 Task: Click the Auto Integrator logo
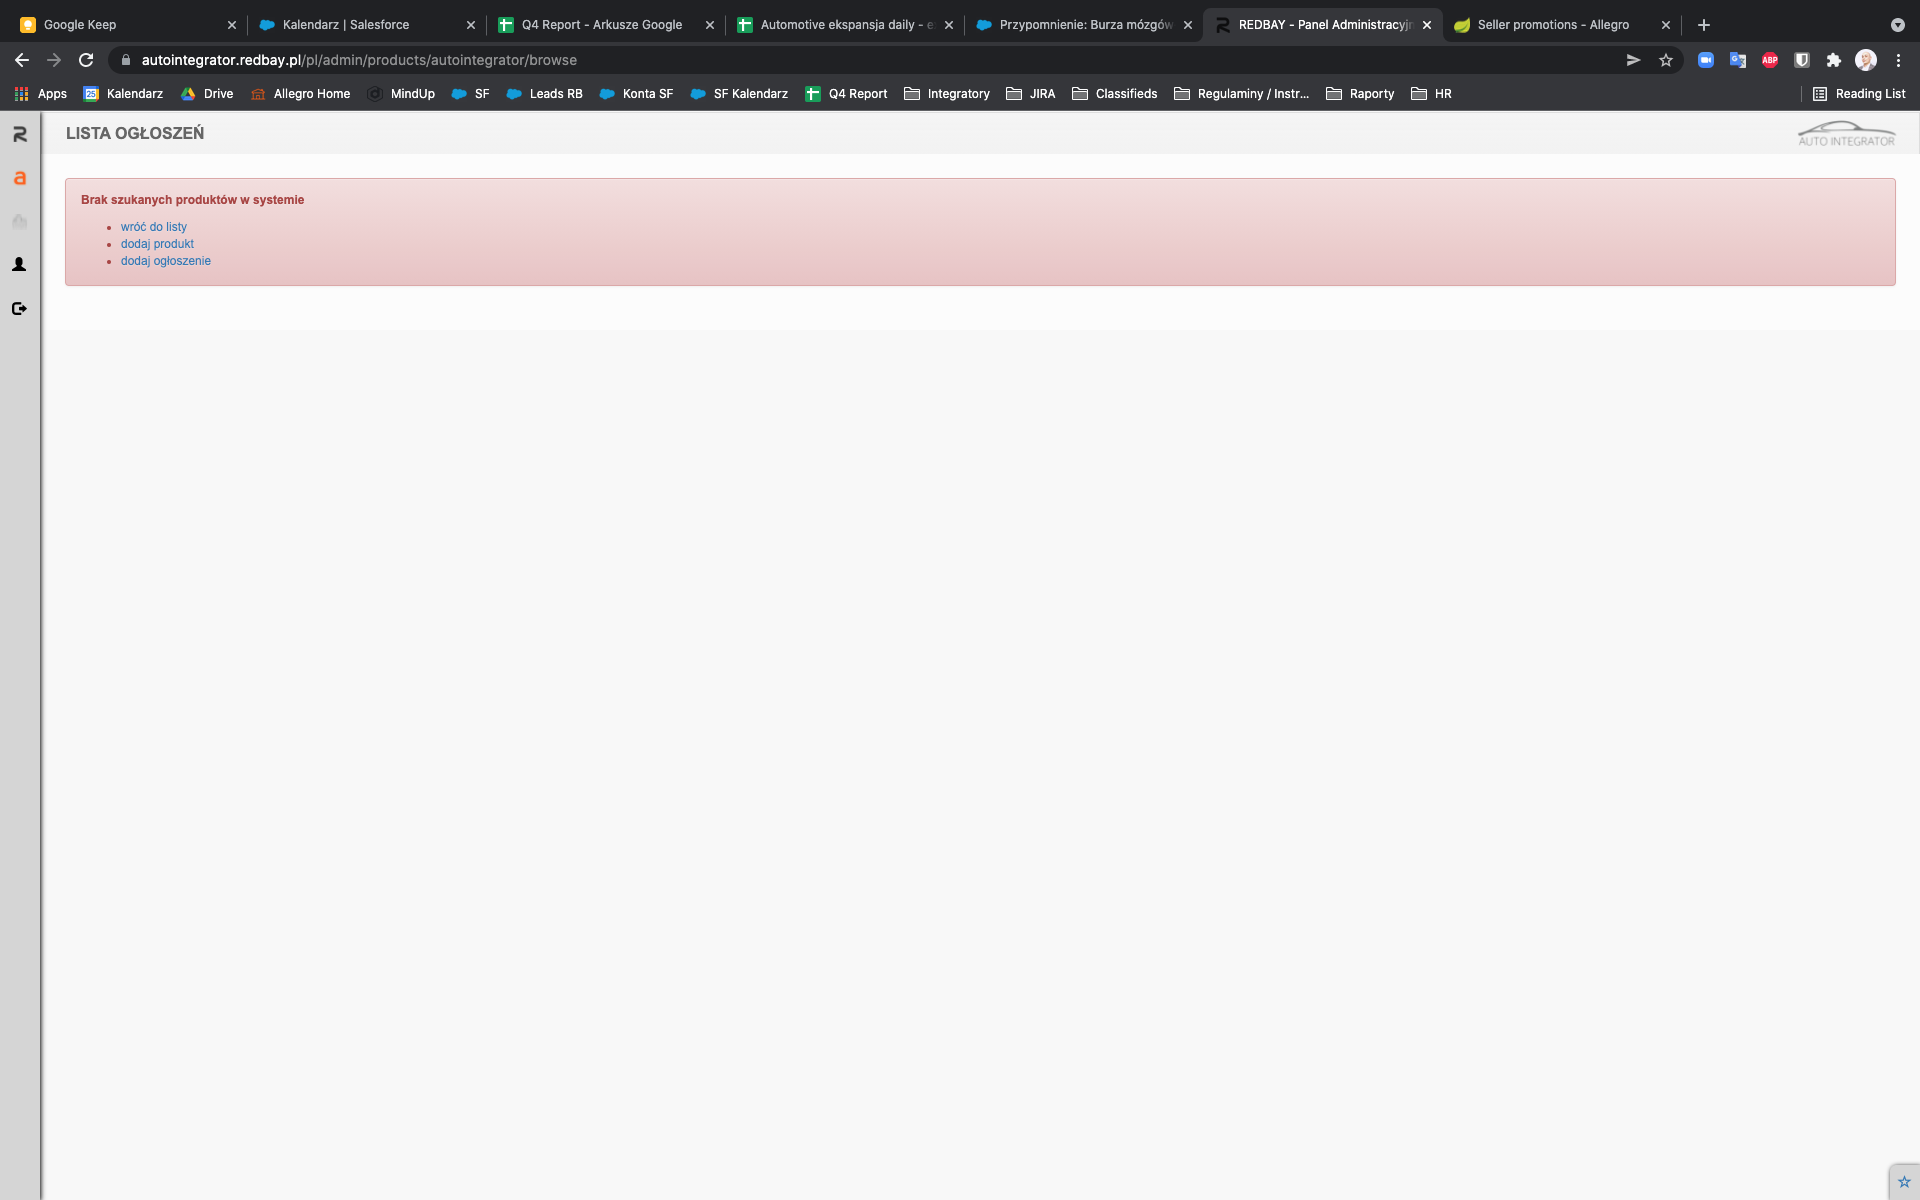pos(1845,134)
